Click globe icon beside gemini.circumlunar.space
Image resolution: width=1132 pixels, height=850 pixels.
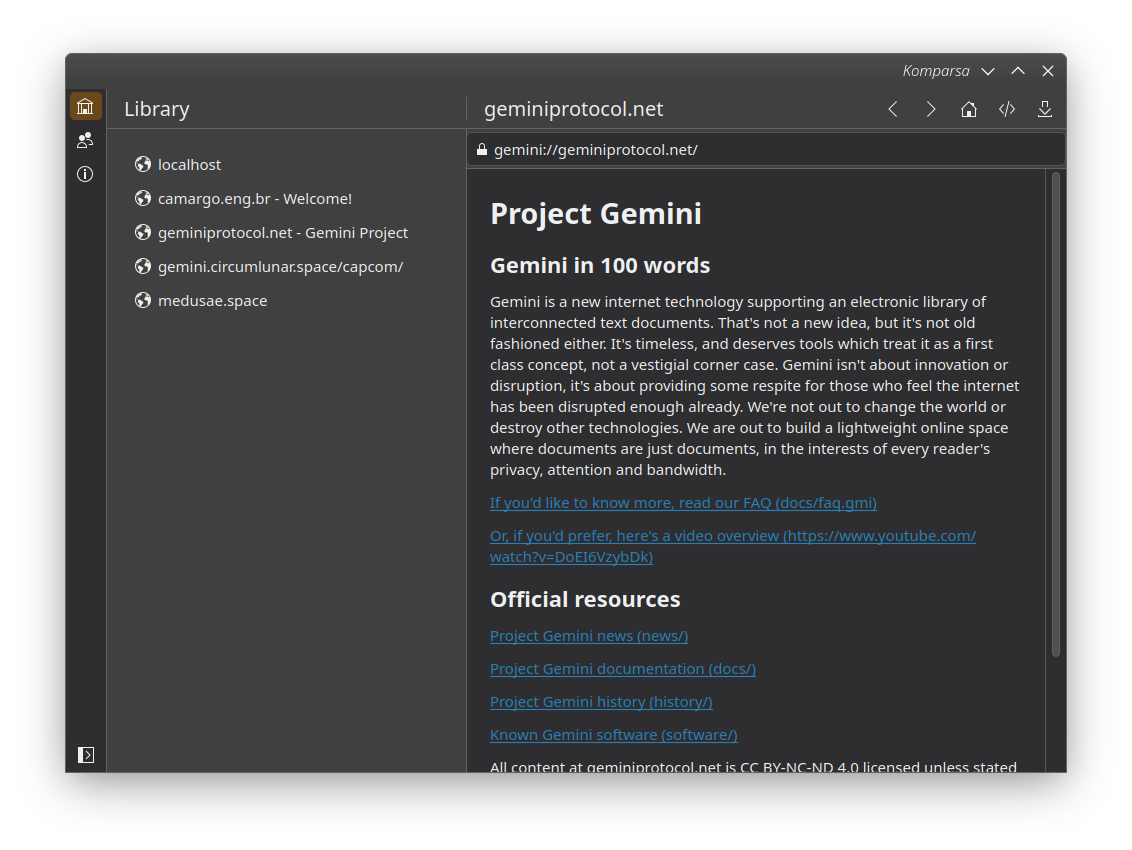tap(143, 266)
